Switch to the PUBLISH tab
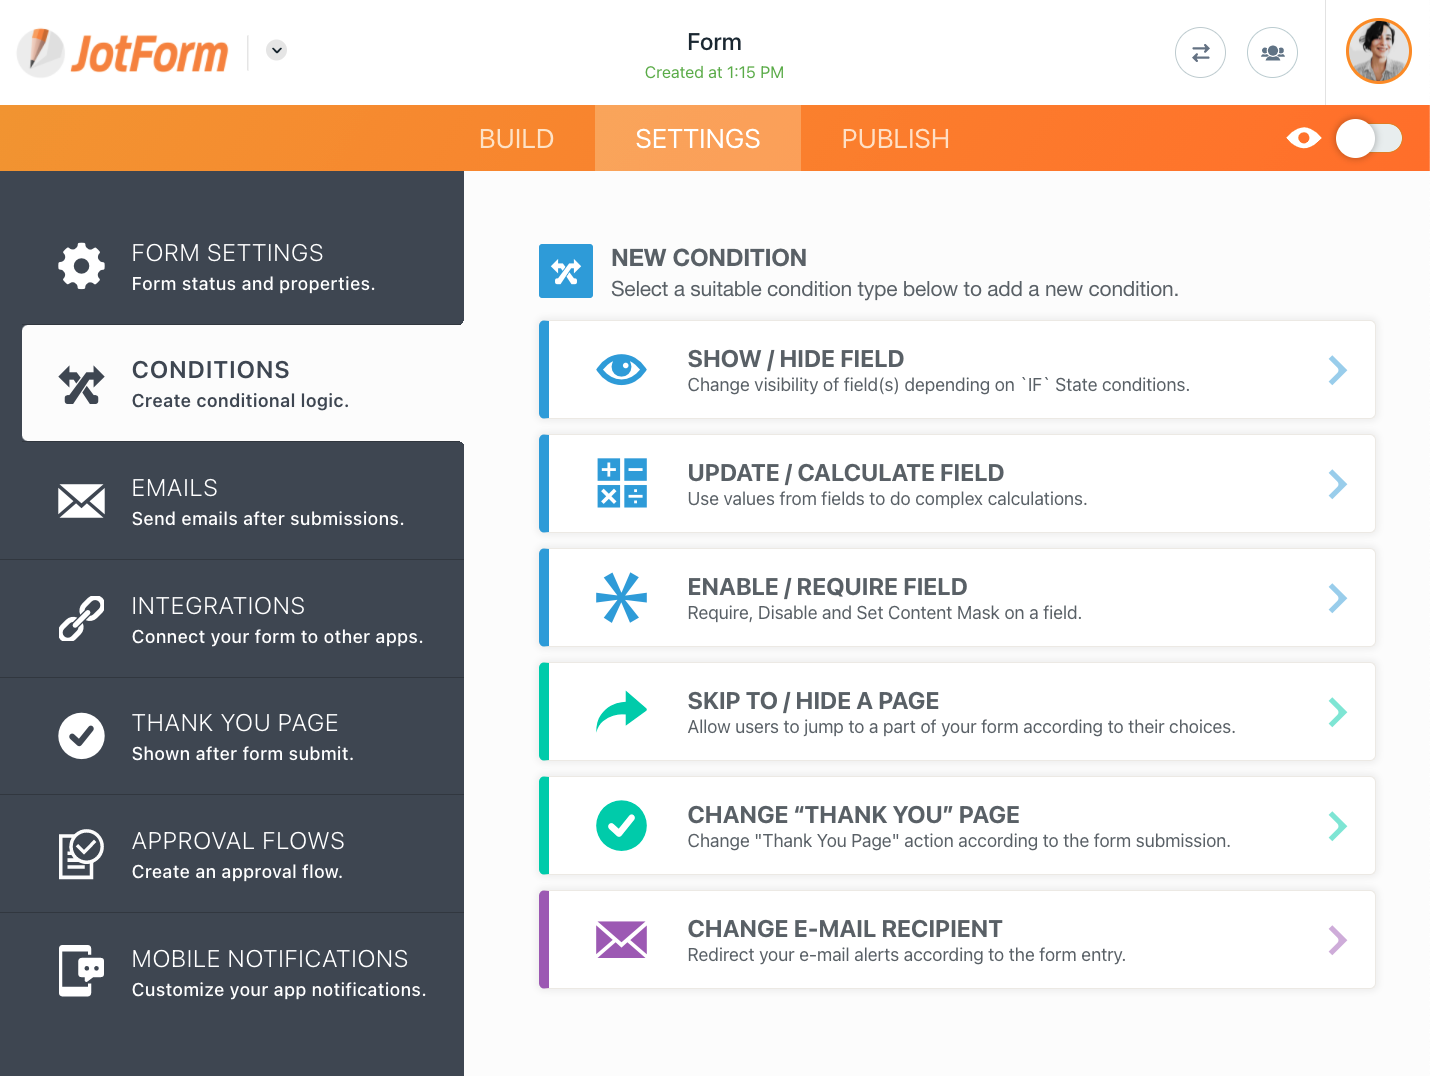The image size is (1430, 1076). click(x=895, y=138)
